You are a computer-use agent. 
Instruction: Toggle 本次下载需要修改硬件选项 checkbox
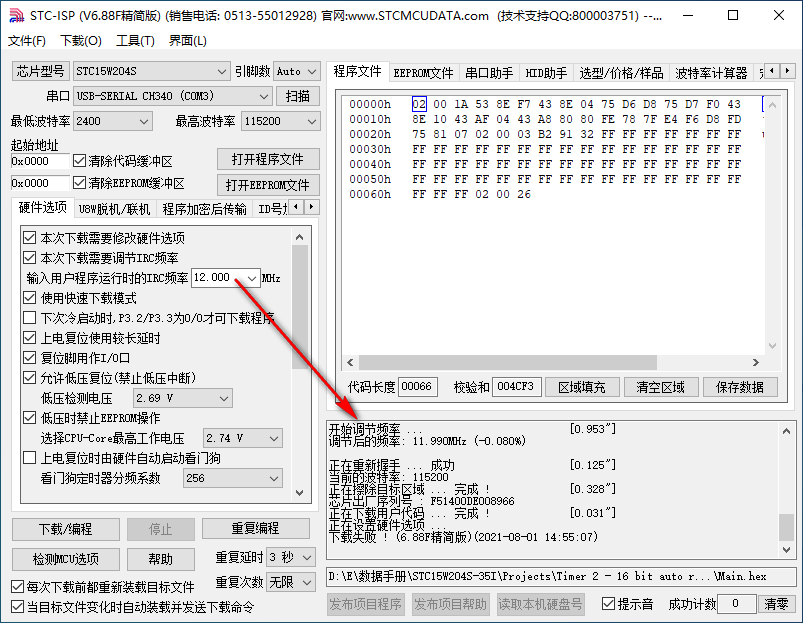pos(30,238)
